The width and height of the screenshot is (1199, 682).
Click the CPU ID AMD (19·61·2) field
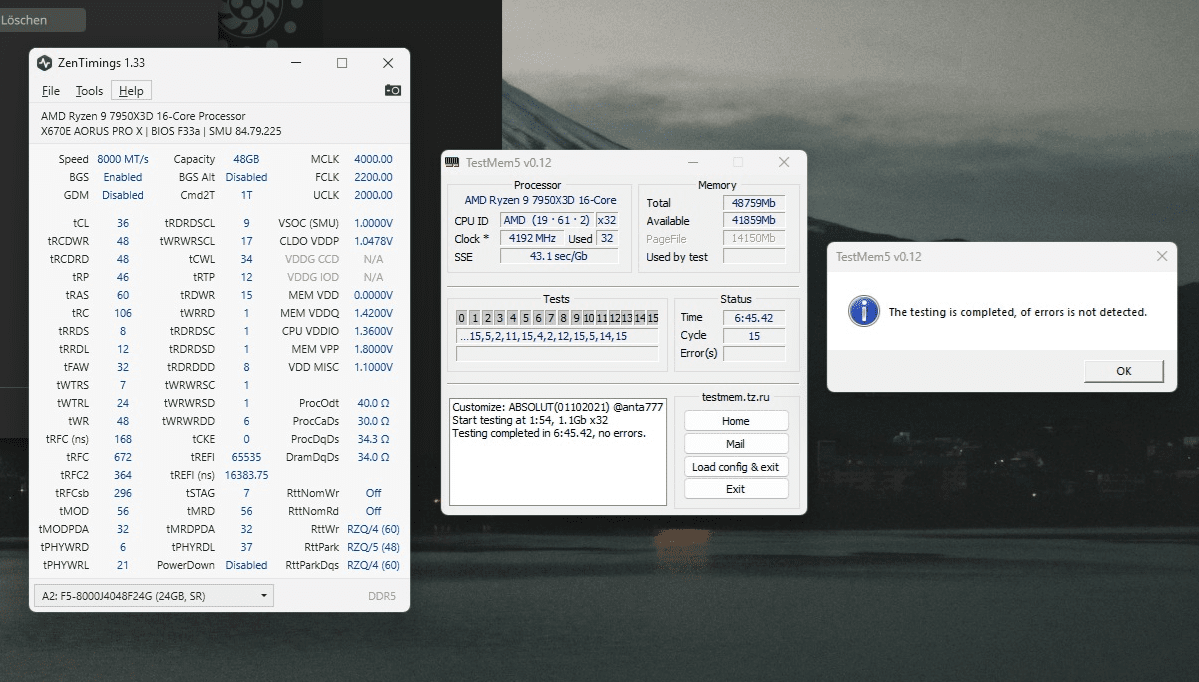pos(547,220)
